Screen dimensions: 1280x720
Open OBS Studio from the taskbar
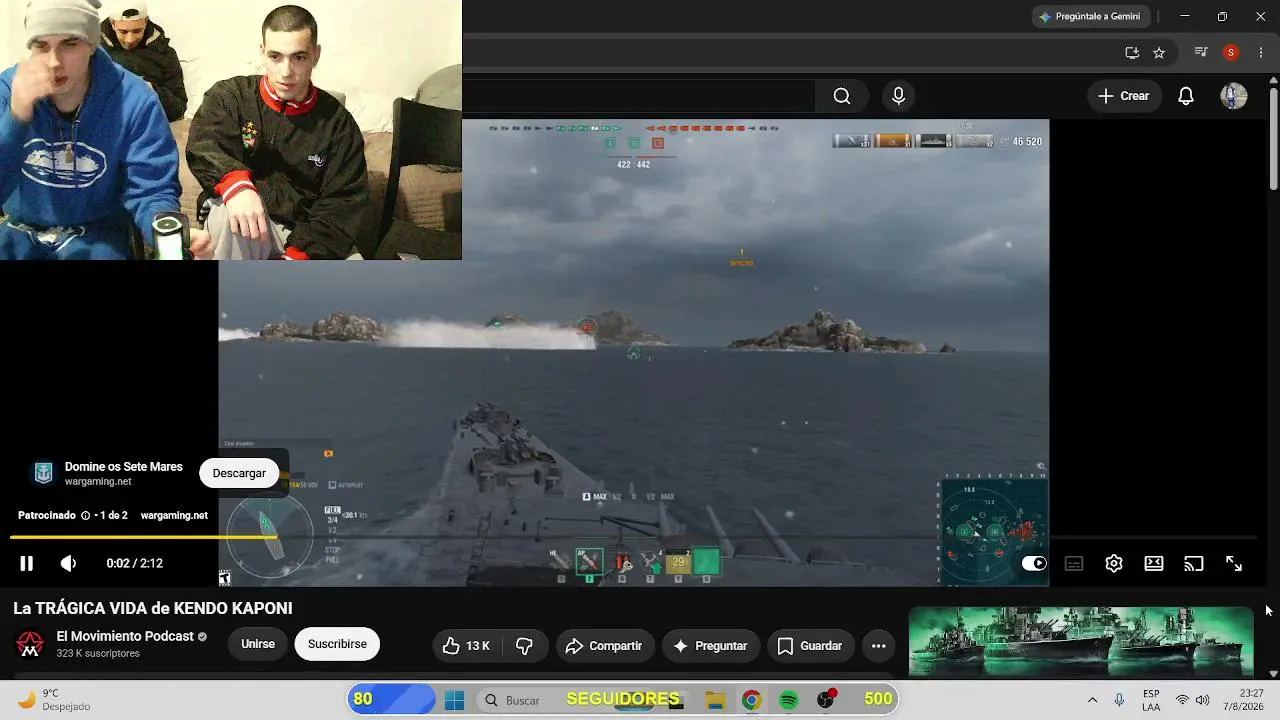pyautogui.click(x=825, y=700)
